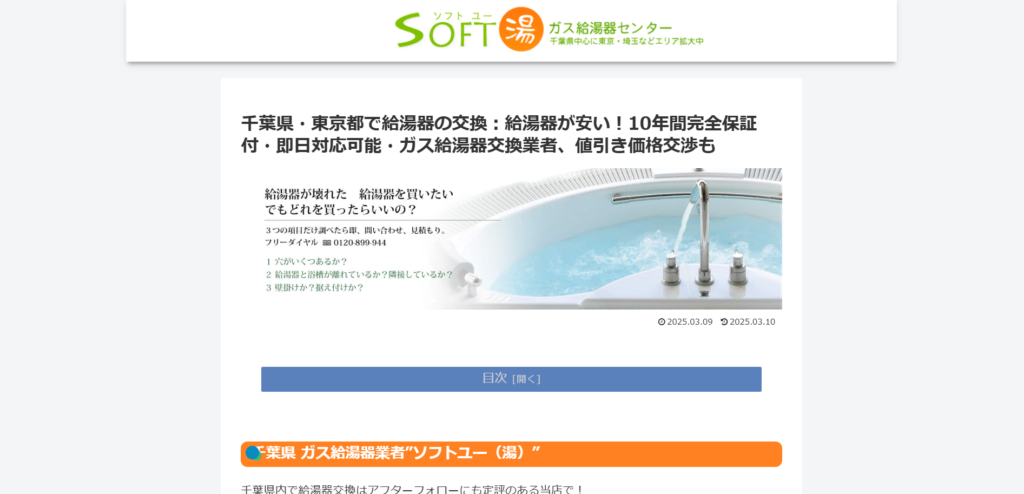Click the phone number 0120-899-944 in banner
Viewport: 1024px width, 494px height.
360,242
